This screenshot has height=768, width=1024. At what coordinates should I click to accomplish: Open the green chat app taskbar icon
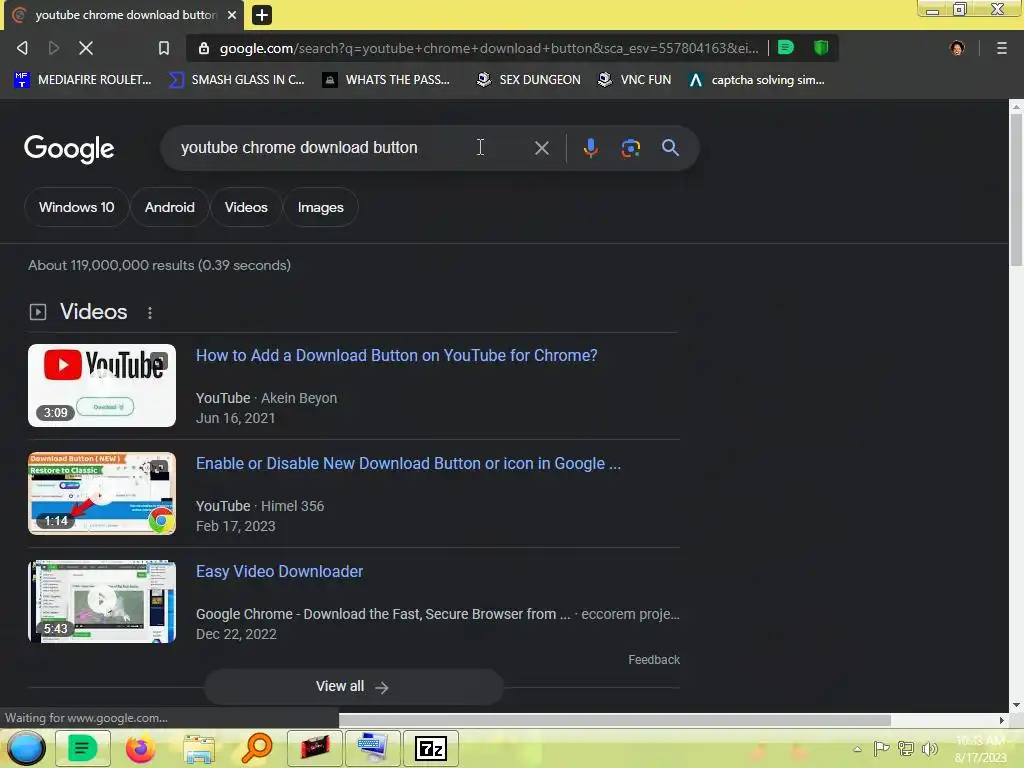[82, 748]
